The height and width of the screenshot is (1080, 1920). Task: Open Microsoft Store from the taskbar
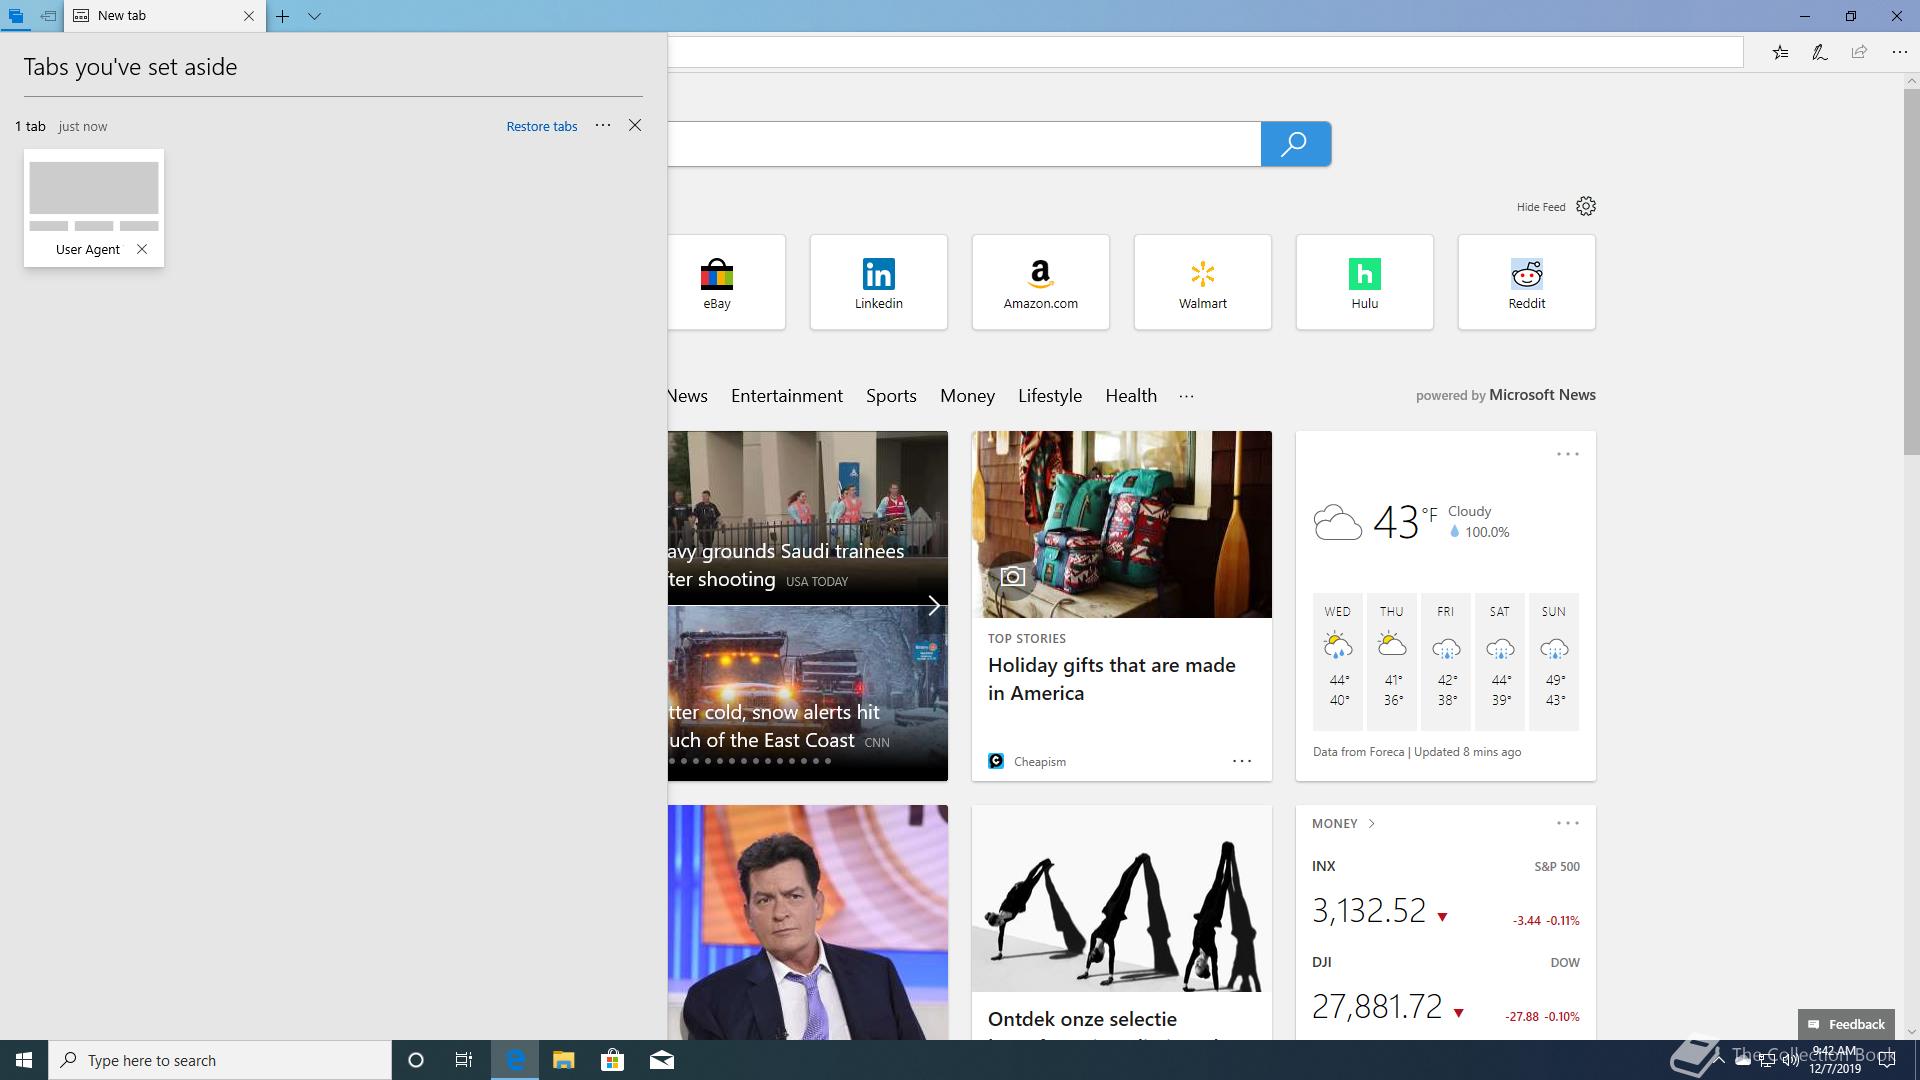tap(612, 1060)
